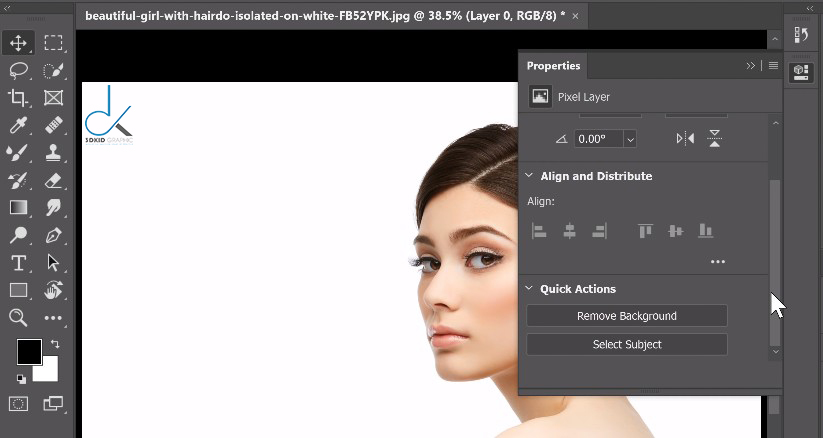Image resolution: width=823 pixels, height=438 pixels.
Task: Open the Properties dock icon on the right
Action: (x=801, y=72)
